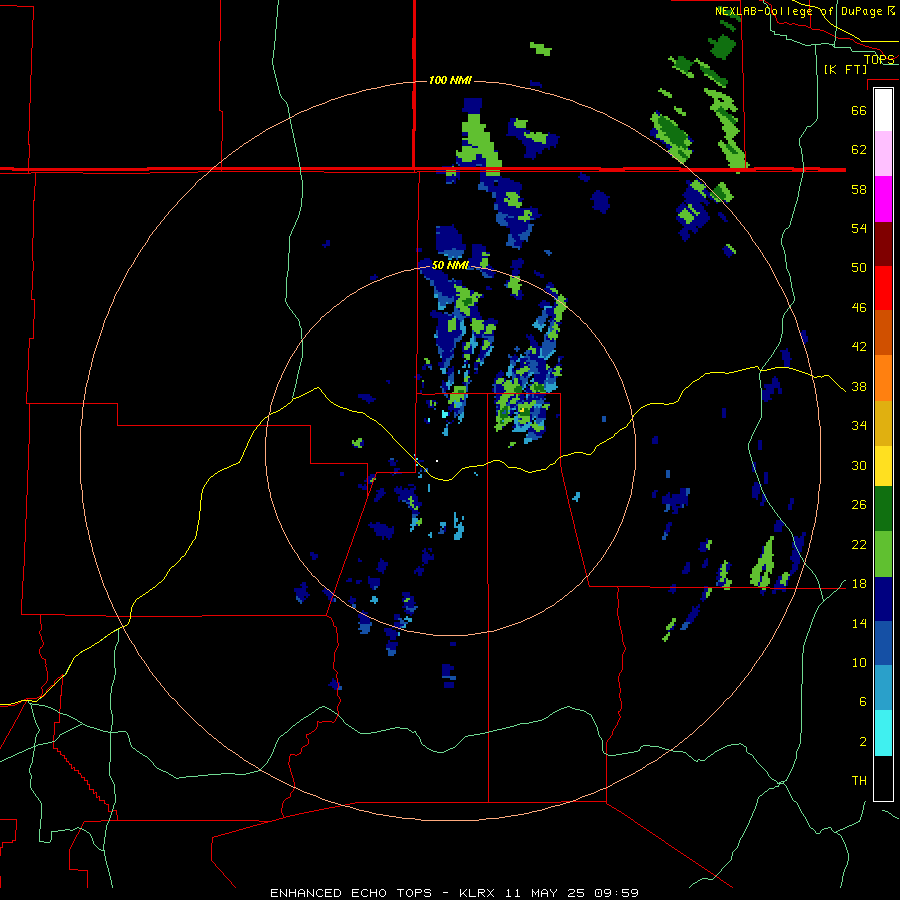Pick the dark orange legend swatch
The width and height of the screenshot is (900, 900).
click(883, 332)
